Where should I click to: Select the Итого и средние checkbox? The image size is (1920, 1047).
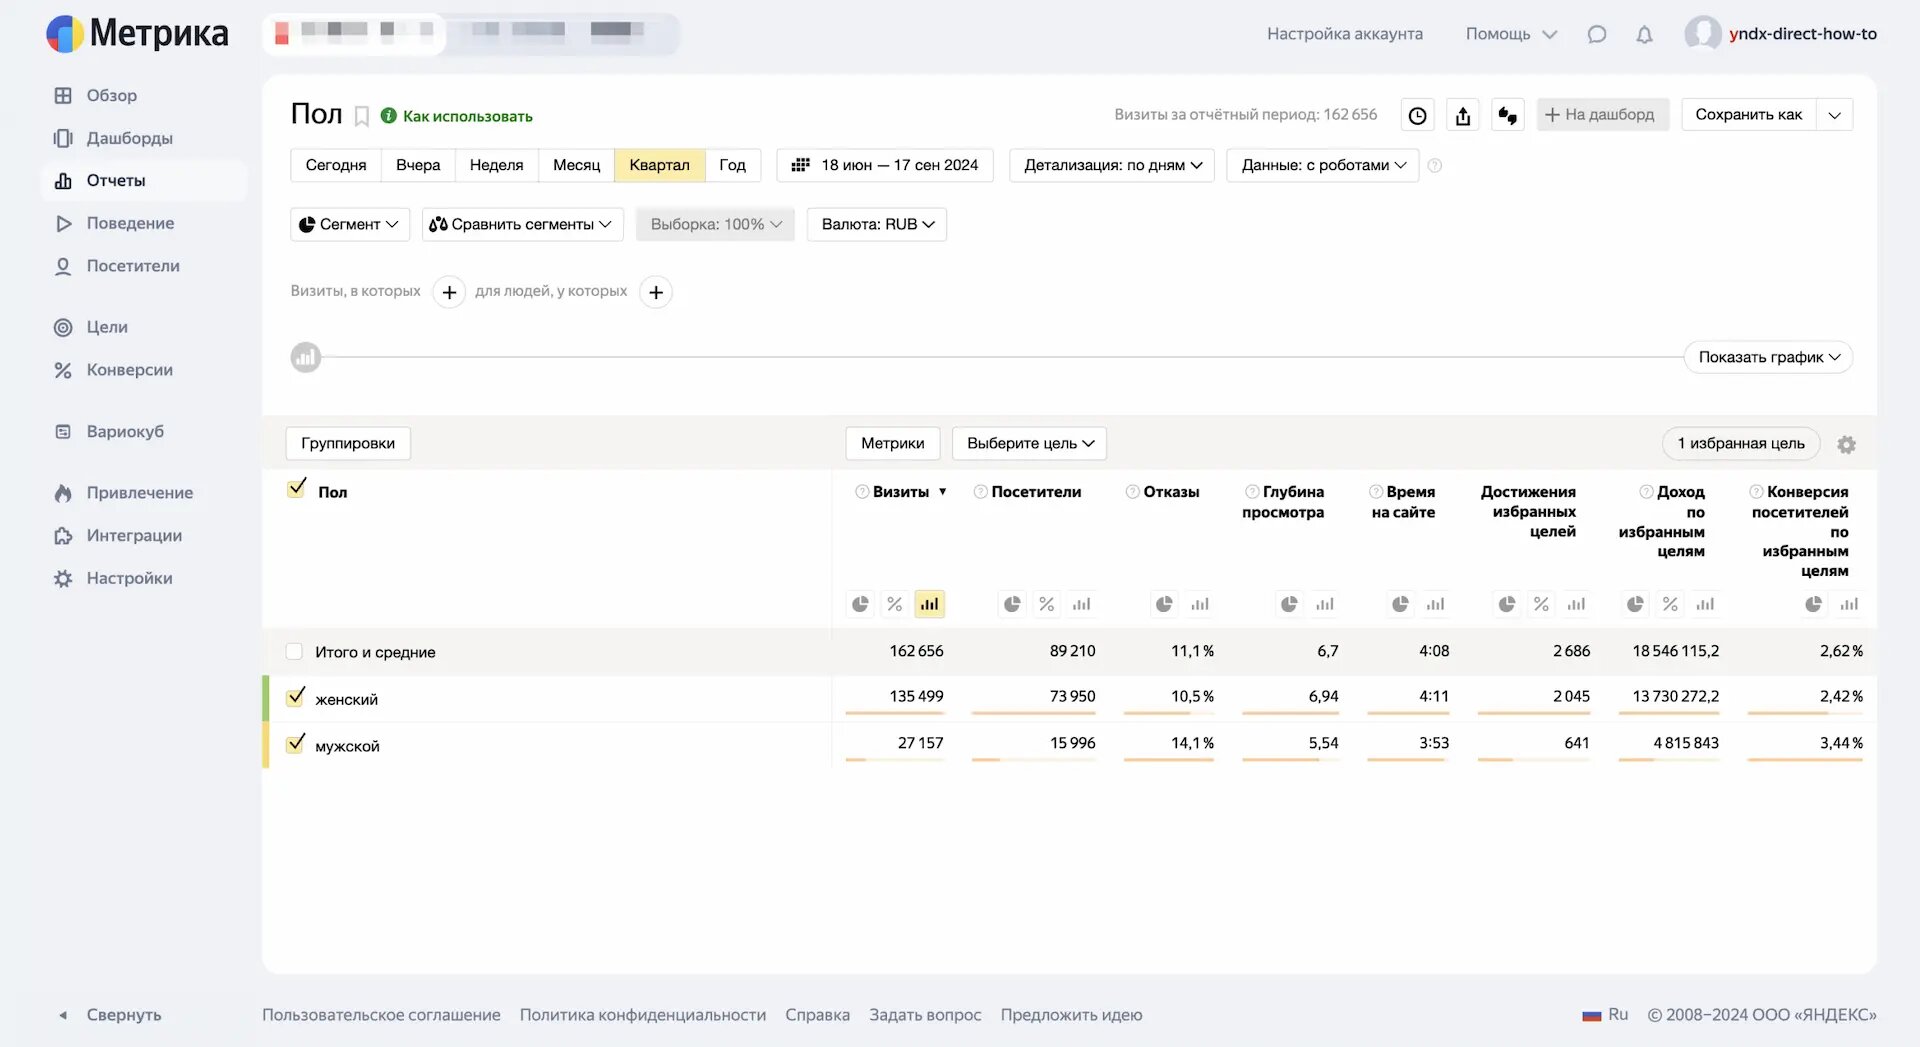tap(294, 652)
